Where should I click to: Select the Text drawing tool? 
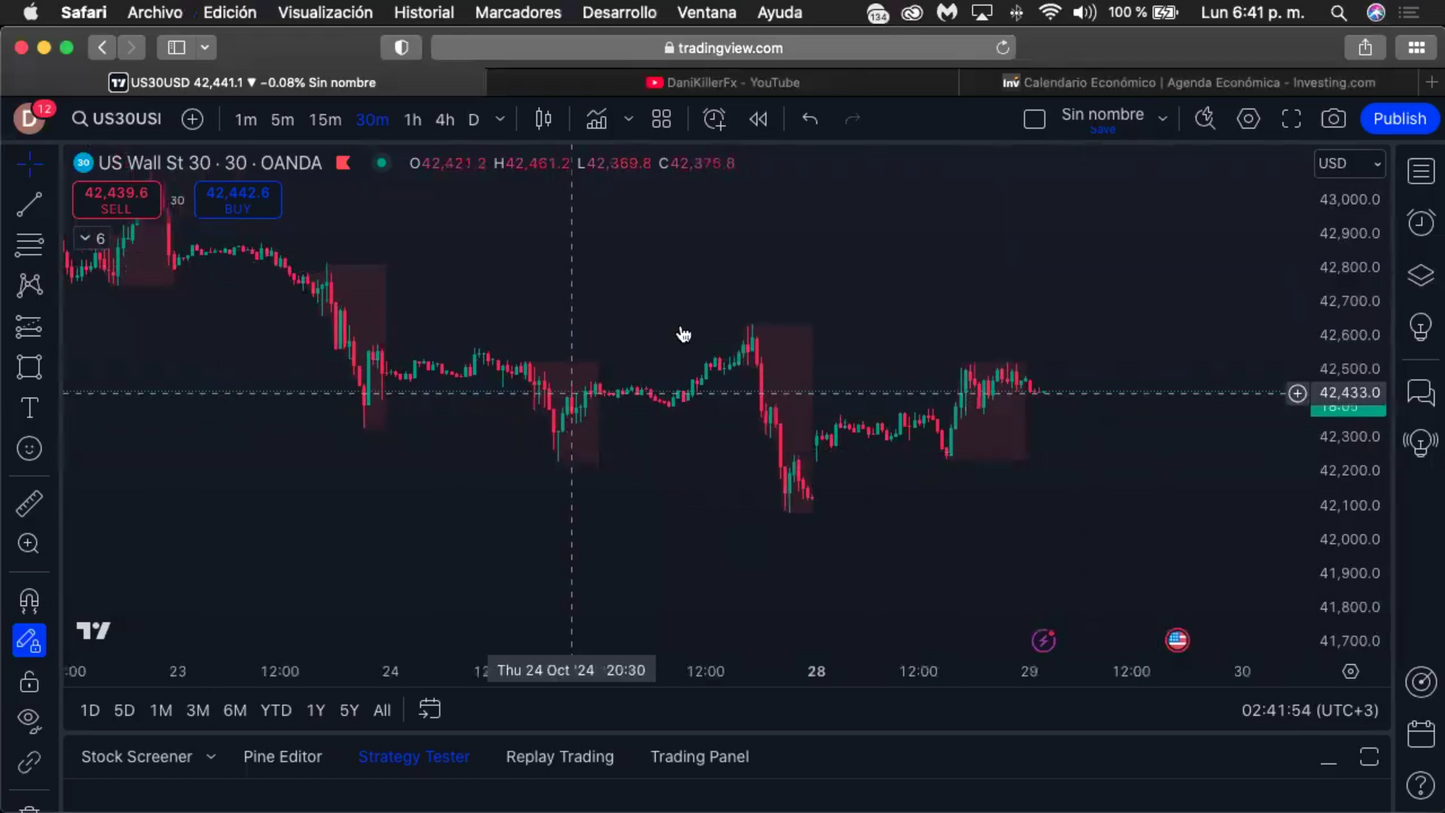pos(29,407)
